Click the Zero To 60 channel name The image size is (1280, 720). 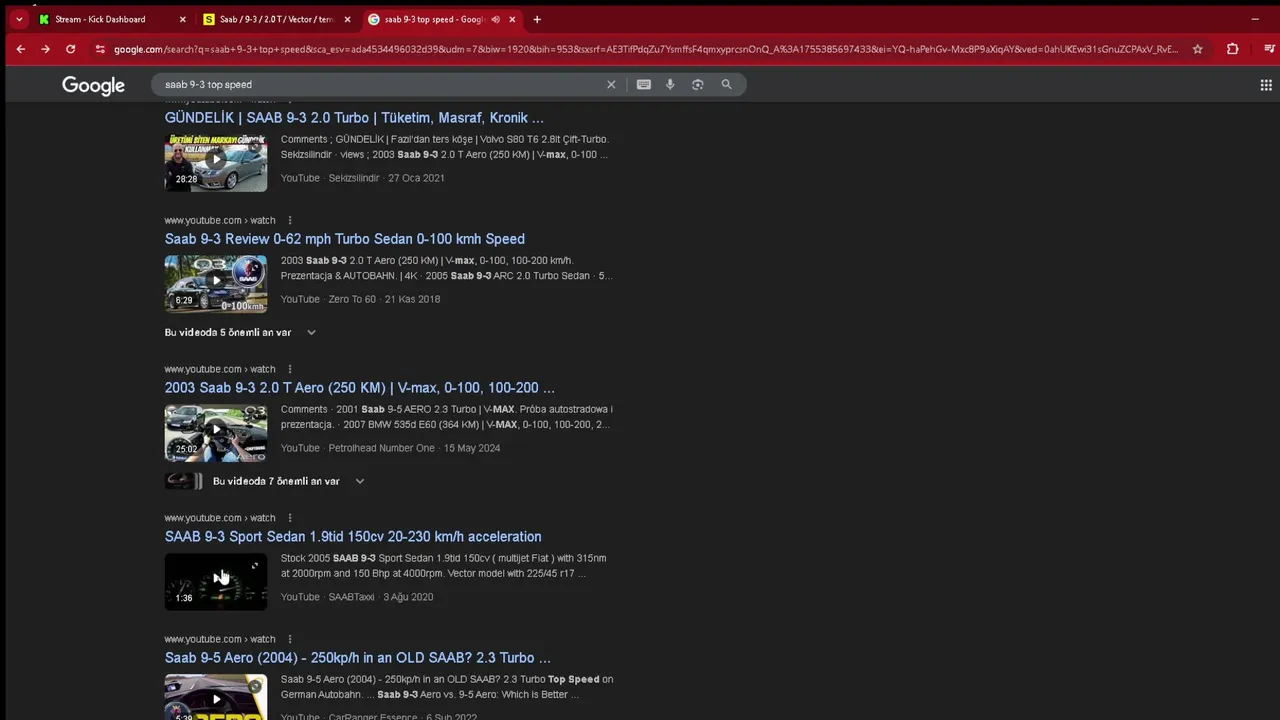point(352,299)
